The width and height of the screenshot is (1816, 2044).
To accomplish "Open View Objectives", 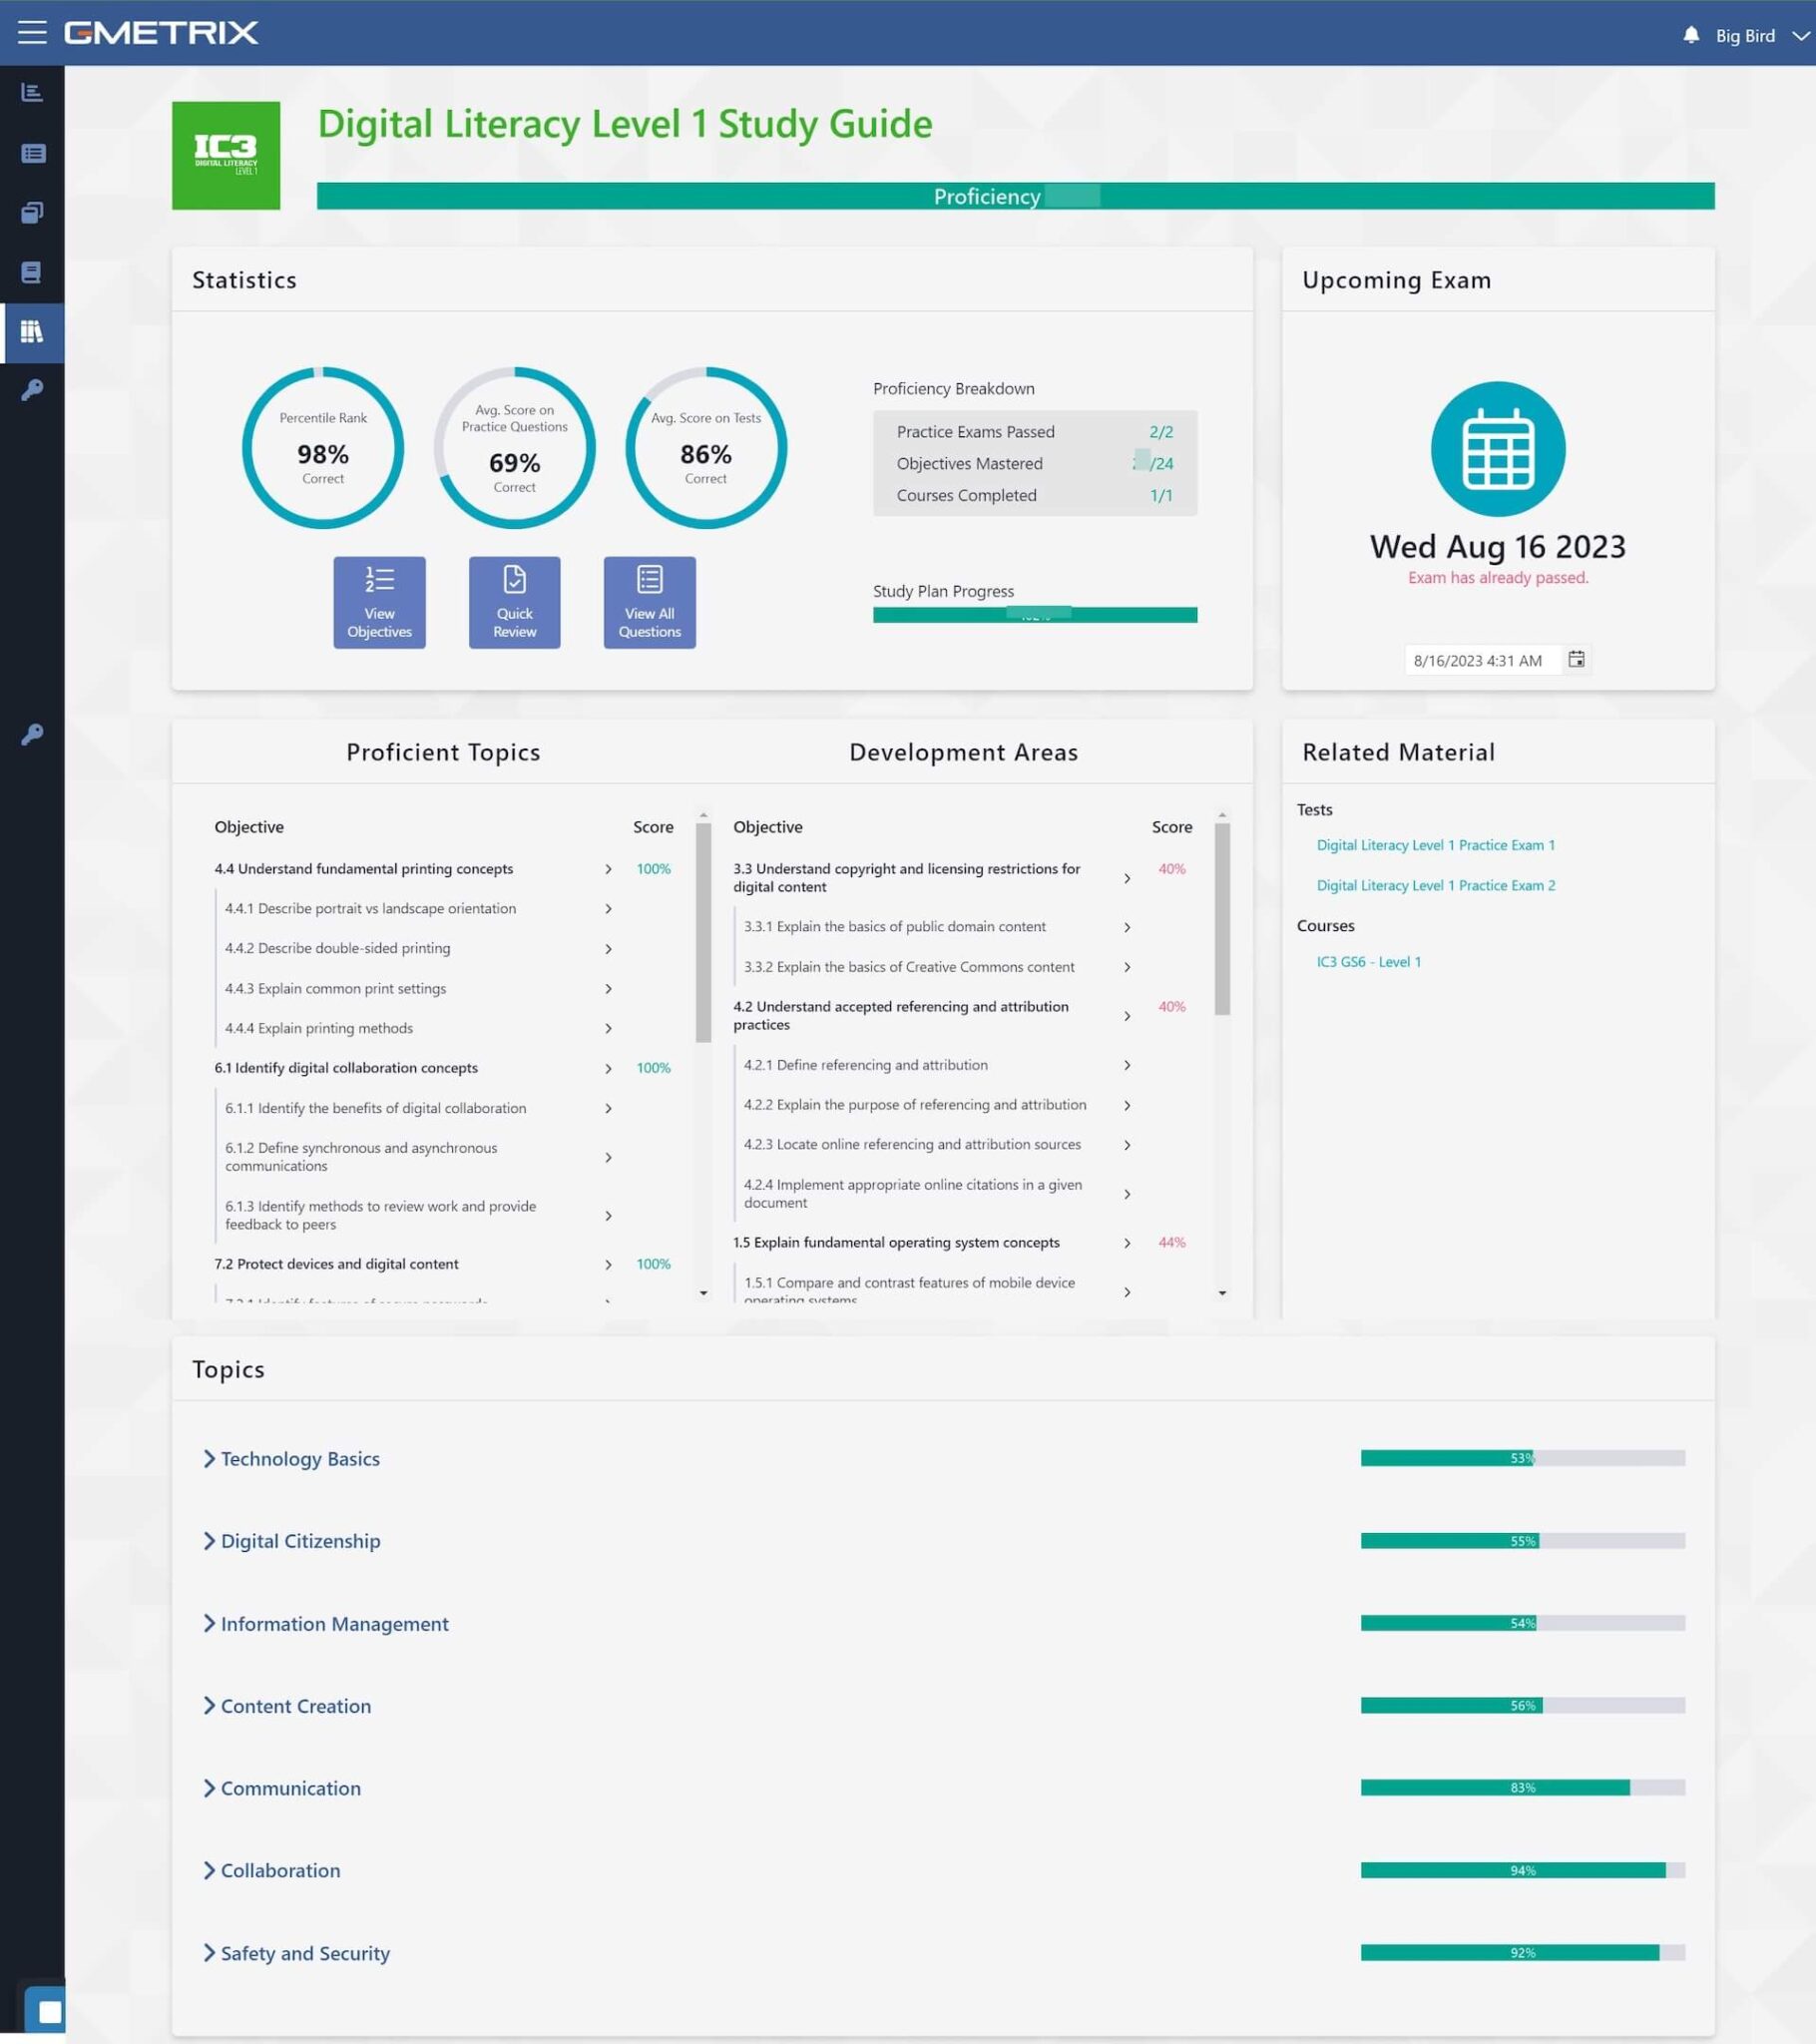I will pyautogui.click(x=379, y=602).
